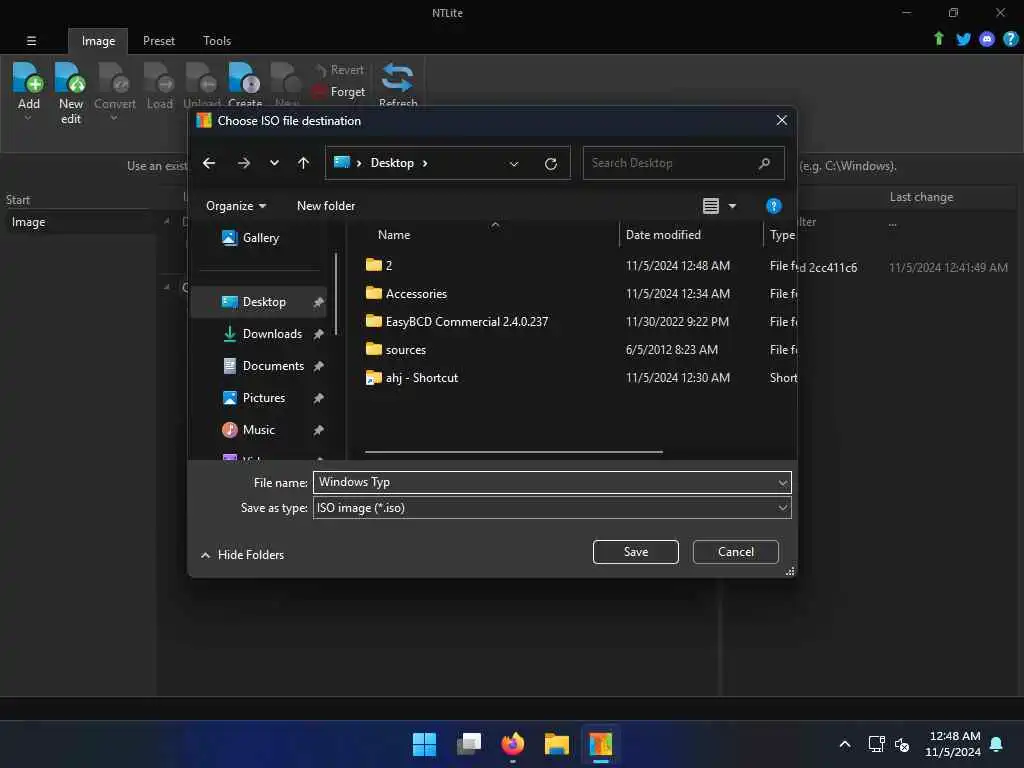This screenshot has width=1024, height=768.
Task: Sort files by Date modified column
Action: pyautogui.click(x=663, y=235)
